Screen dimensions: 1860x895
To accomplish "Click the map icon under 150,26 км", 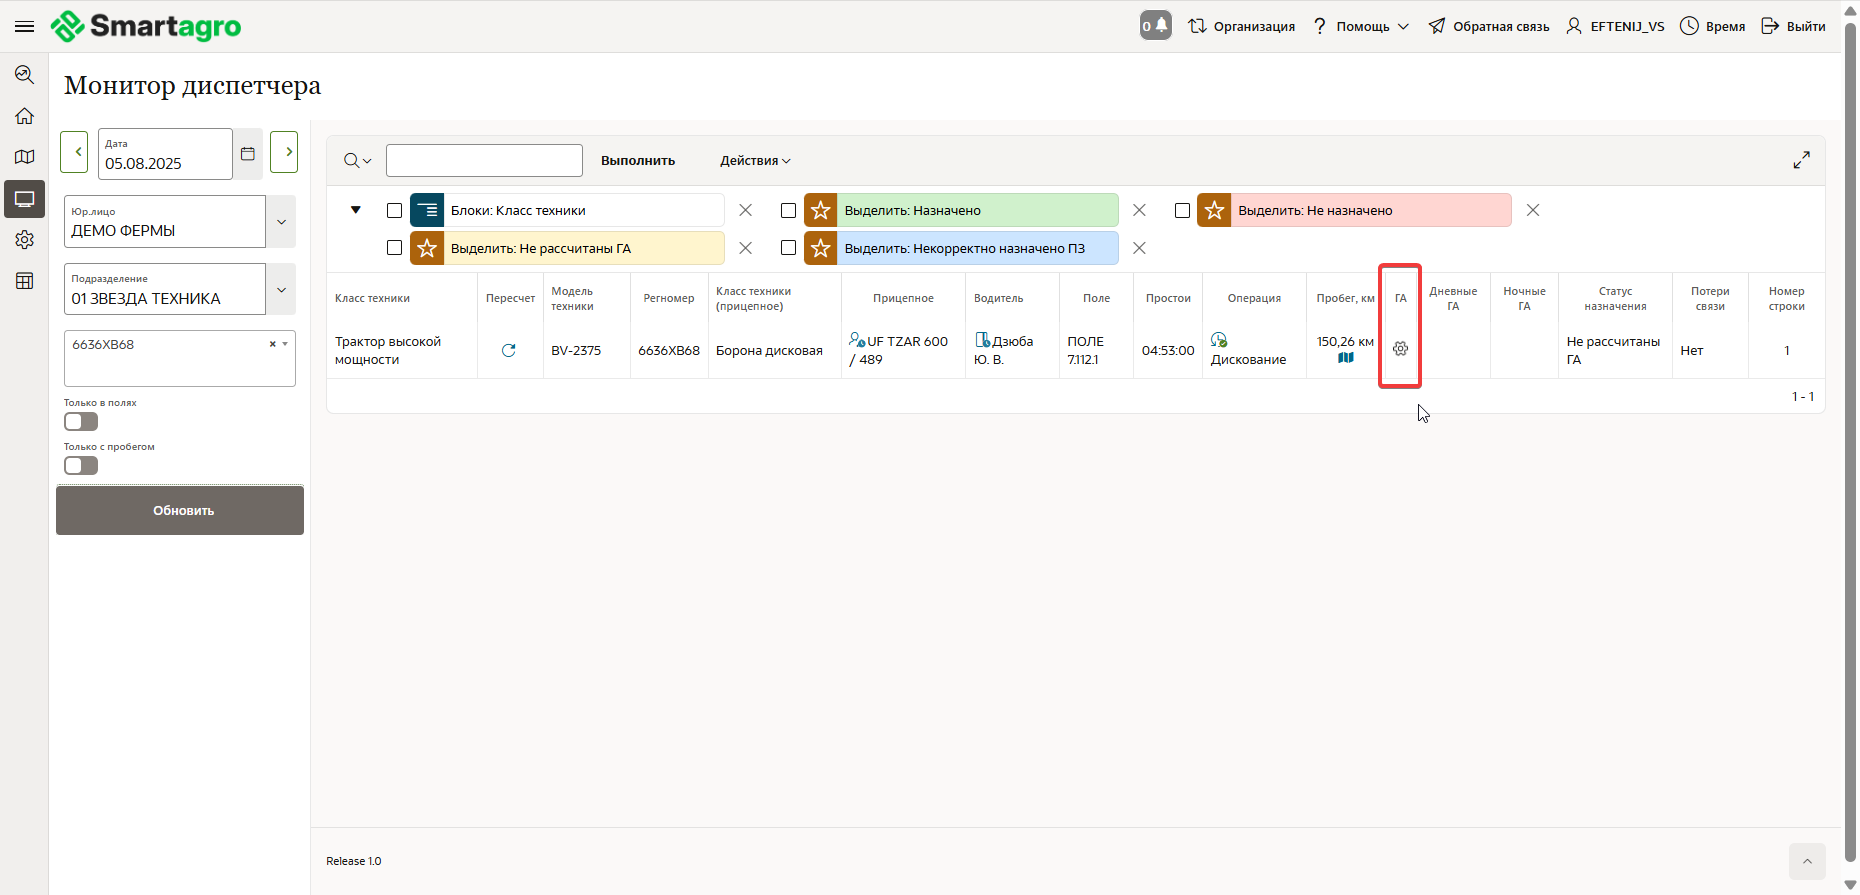I will (1346, 358).
